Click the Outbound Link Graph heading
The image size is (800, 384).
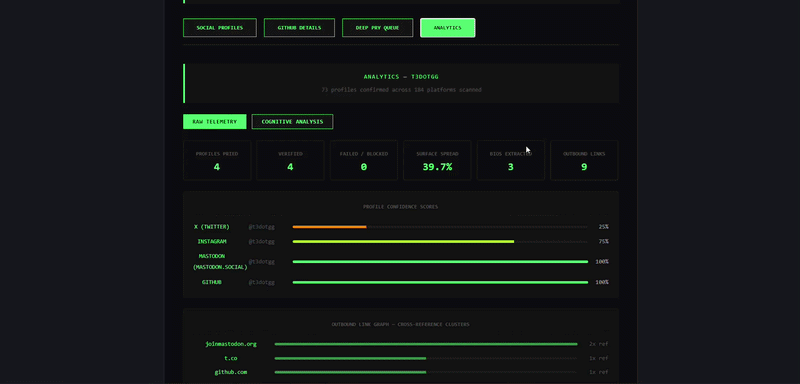click(401, 324)
